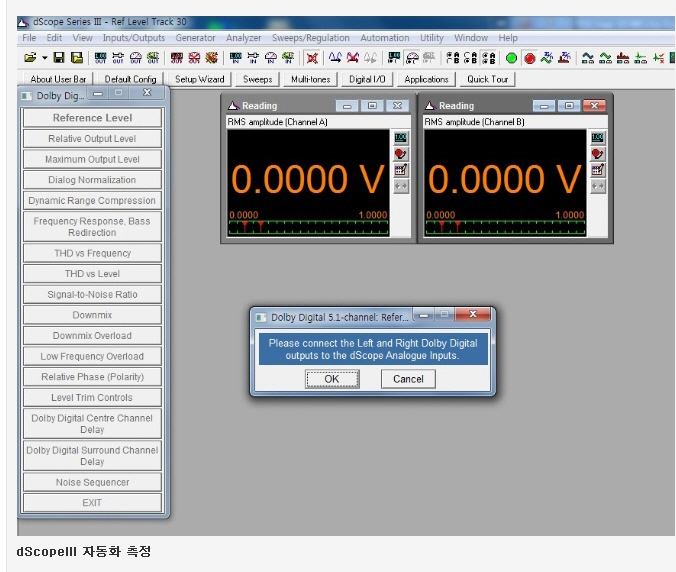Open the Generator menu

click(195, 38)
